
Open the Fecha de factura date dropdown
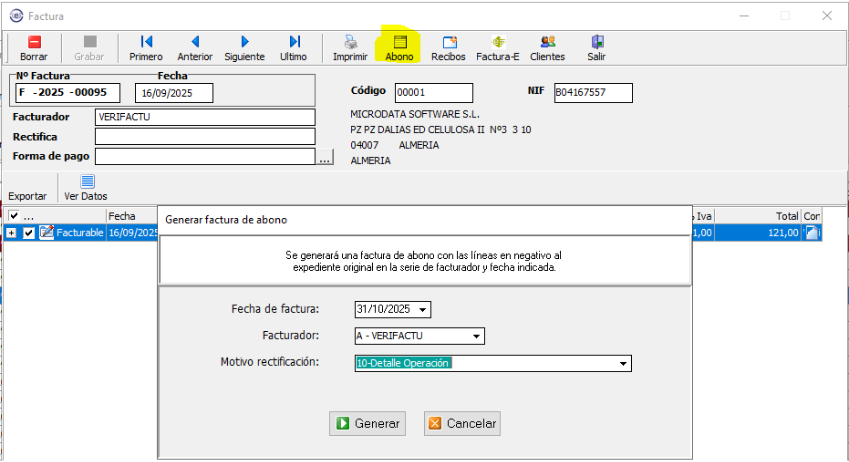coord(424,309)
